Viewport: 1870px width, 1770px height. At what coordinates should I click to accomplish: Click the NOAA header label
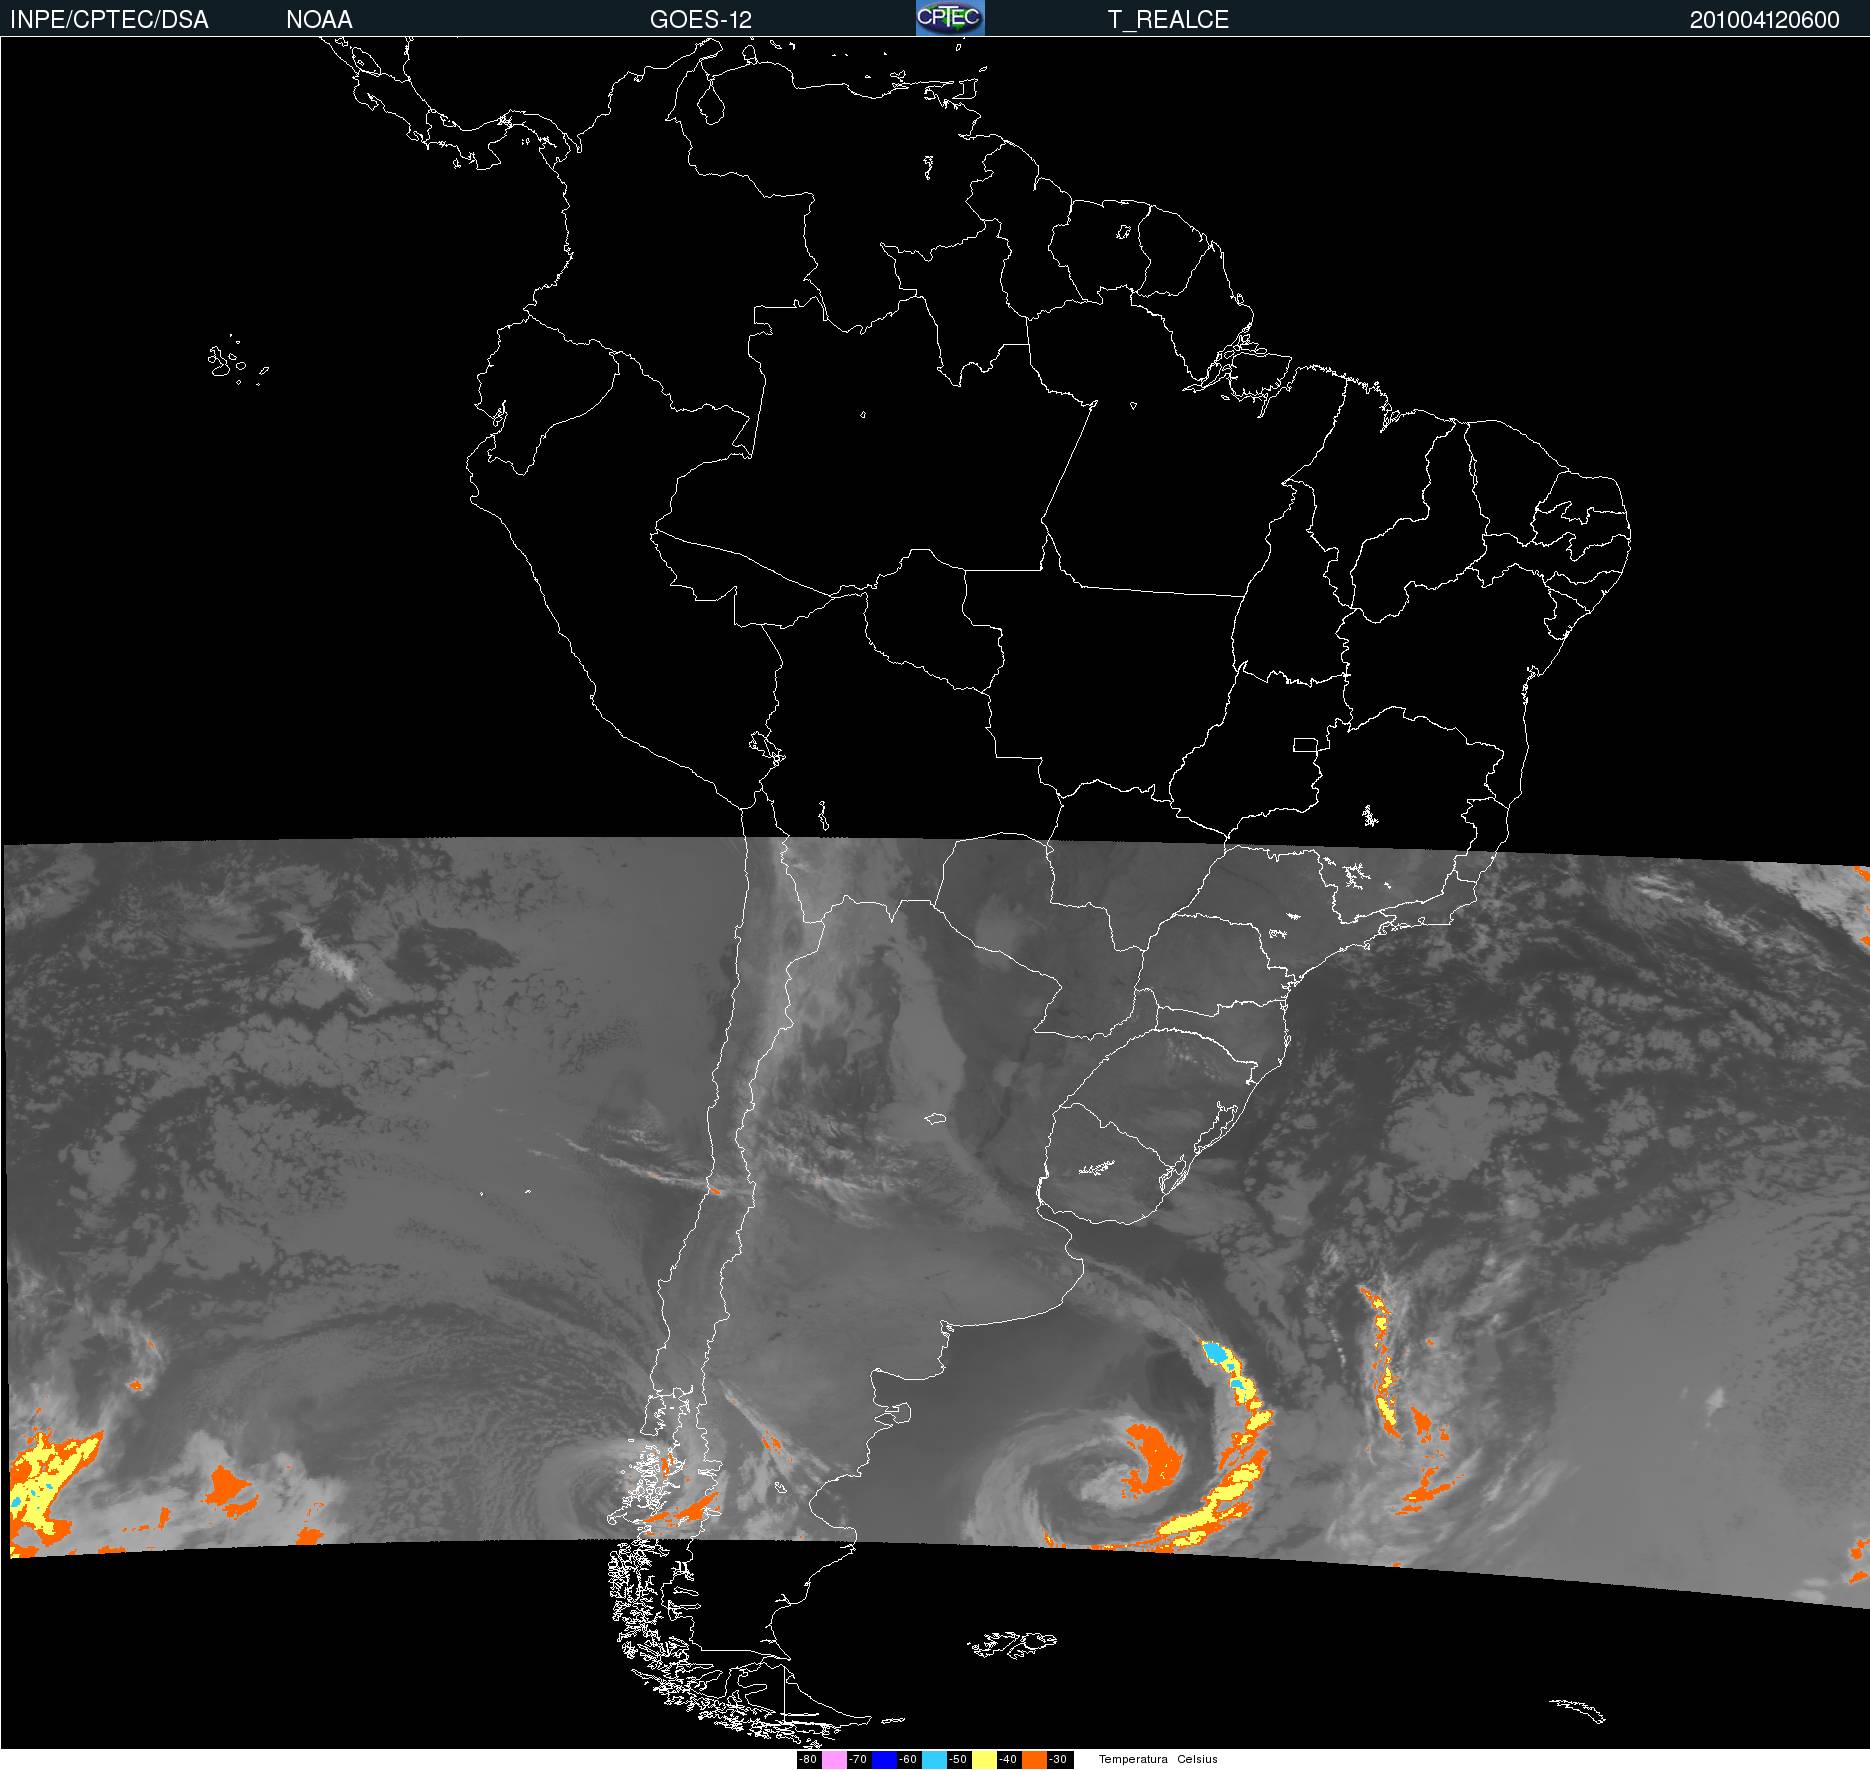point(319,19)
